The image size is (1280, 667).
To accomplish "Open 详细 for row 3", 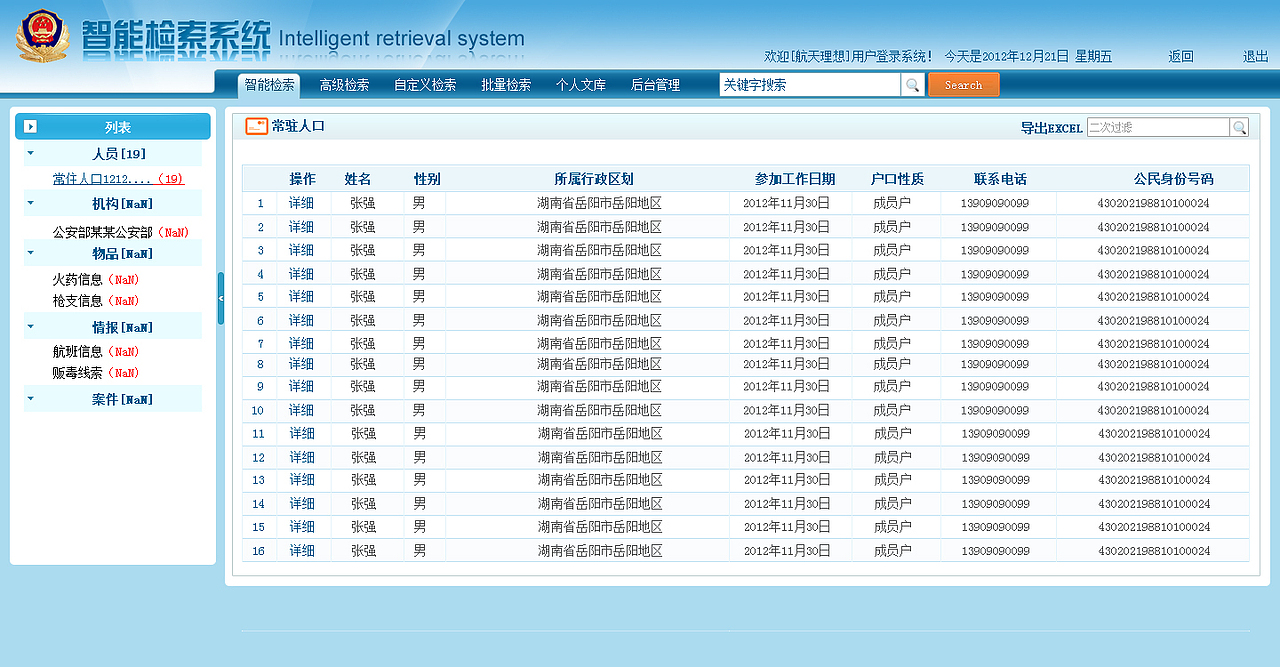I will (301, 250).
